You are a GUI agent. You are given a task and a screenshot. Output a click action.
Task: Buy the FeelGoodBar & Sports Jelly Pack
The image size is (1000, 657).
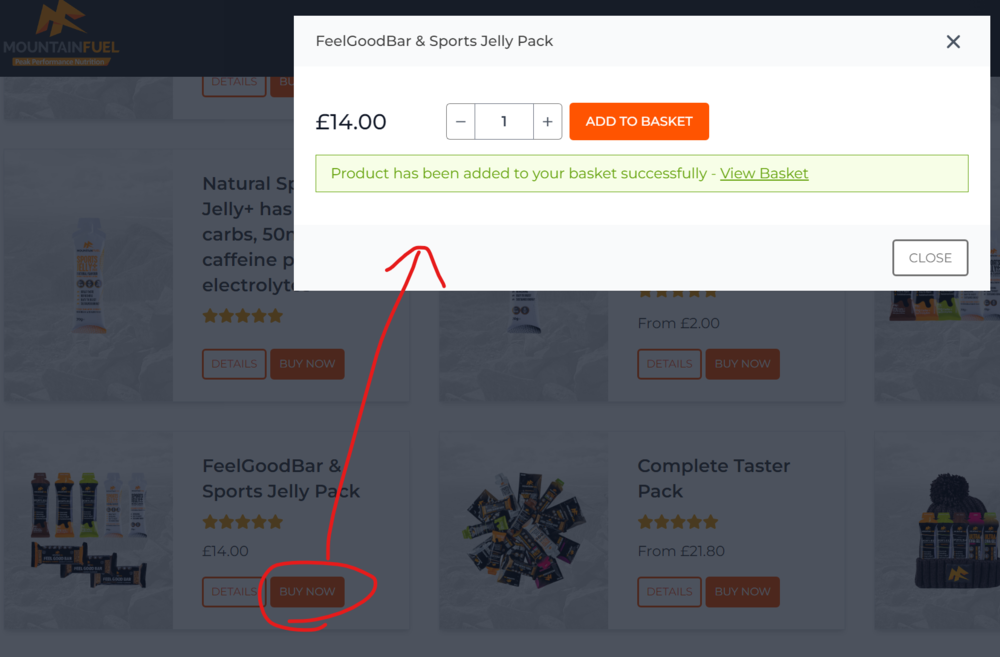[307, 591]
